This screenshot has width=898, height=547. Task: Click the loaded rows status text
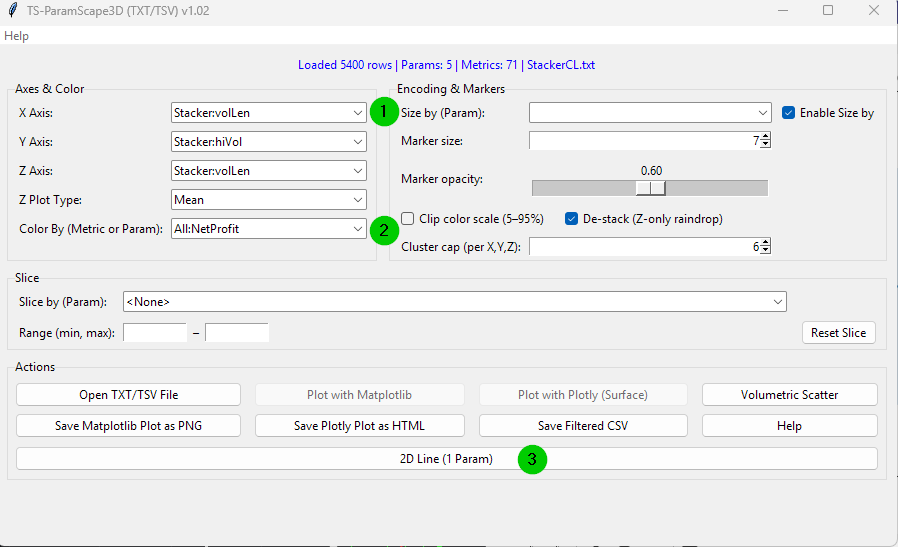click(446, 65)
